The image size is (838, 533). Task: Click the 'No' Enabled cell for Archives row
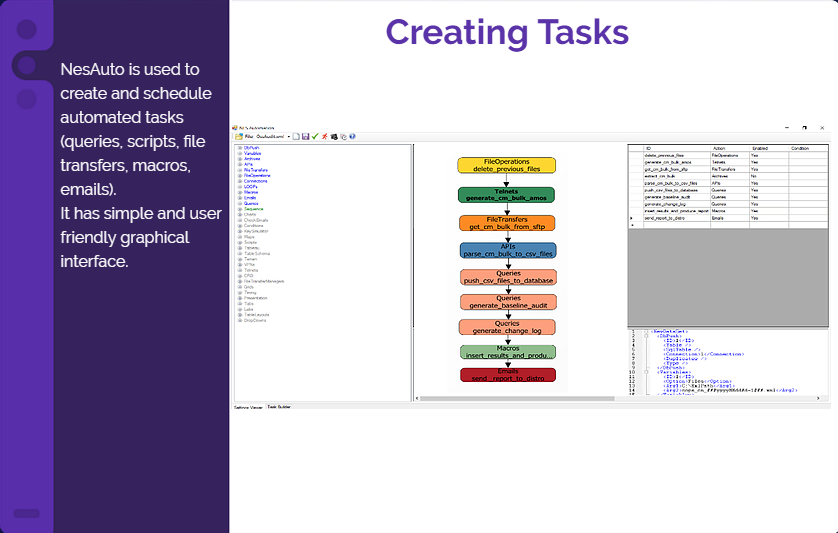[x=769, y=176]
